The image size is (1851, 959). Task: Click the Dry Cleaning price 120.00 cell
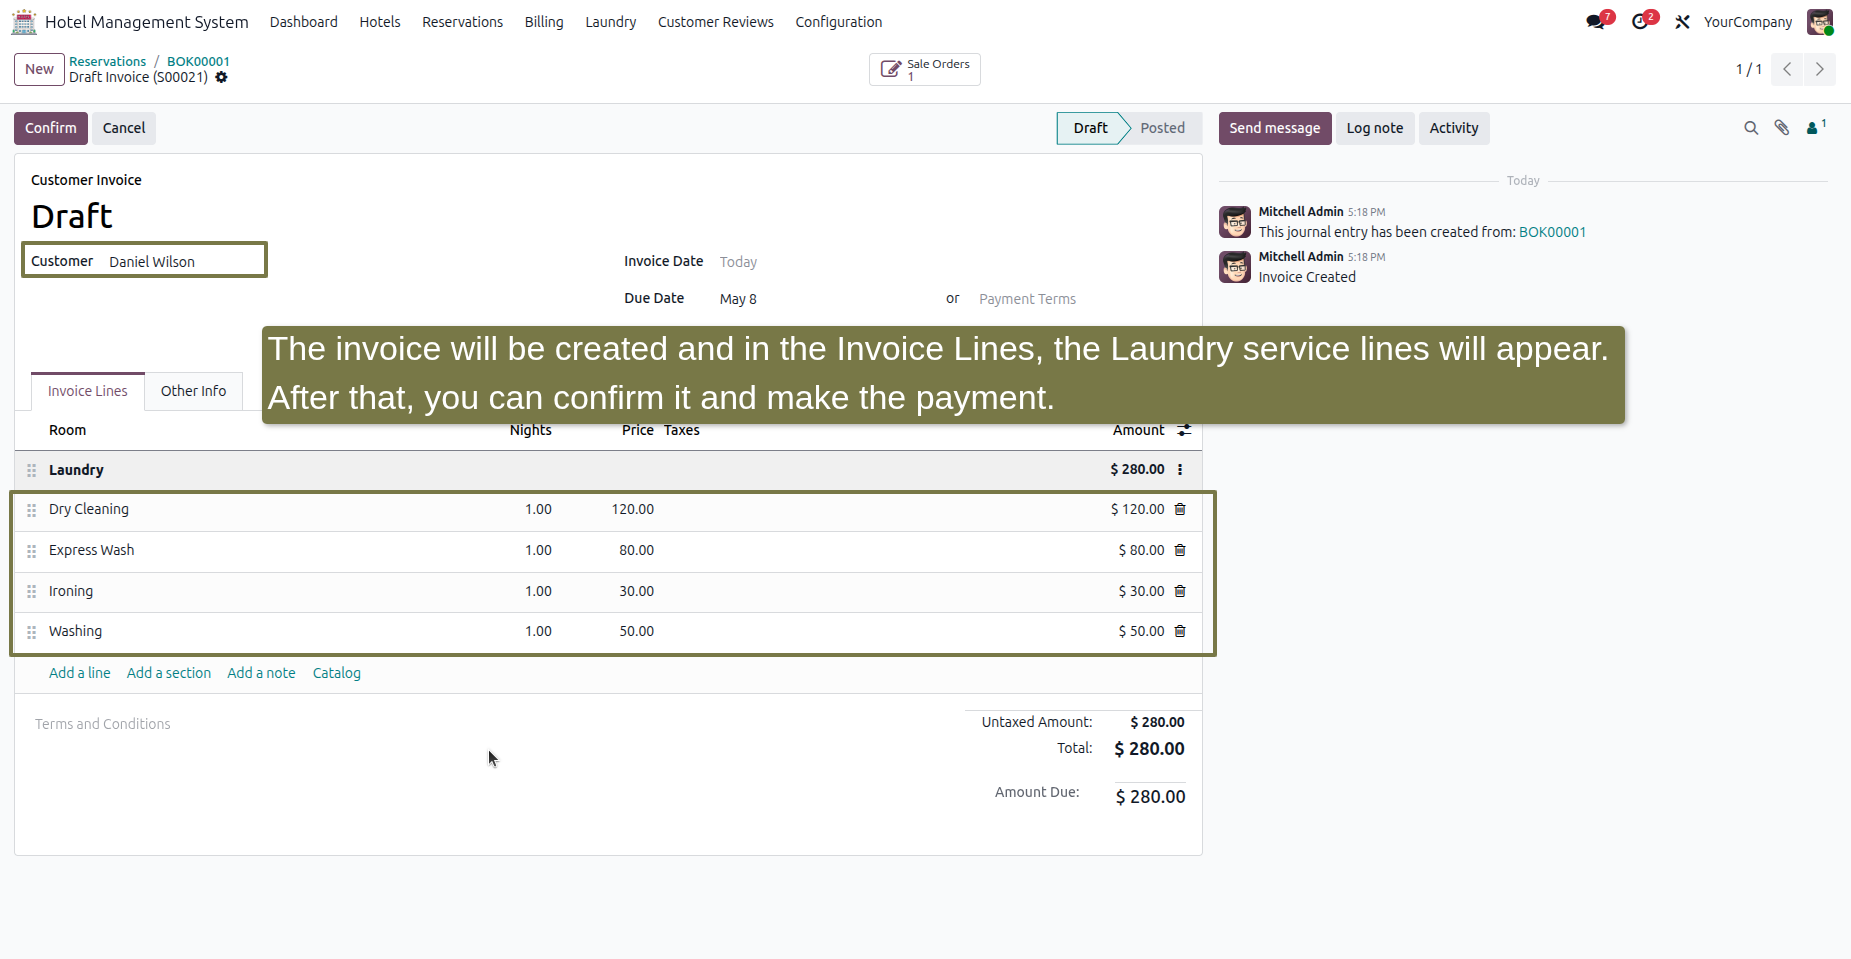(x=633, y=509)
